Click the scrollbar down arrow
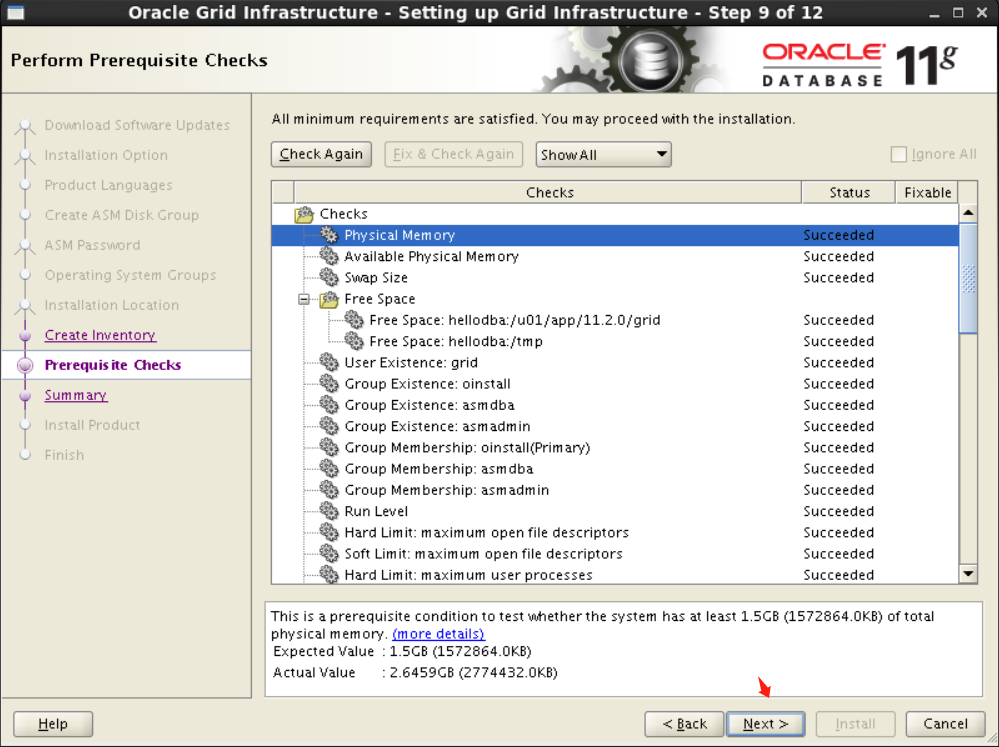 coord(966,574)
